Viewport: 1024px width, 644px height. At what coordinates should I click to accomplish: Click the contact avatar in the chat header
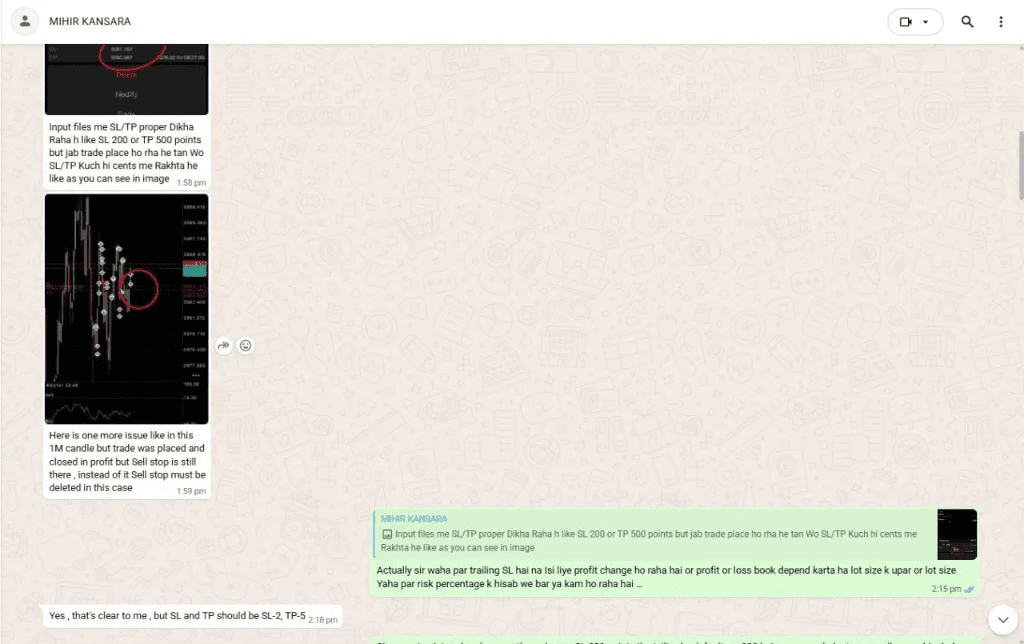click(x=24, y=21)
